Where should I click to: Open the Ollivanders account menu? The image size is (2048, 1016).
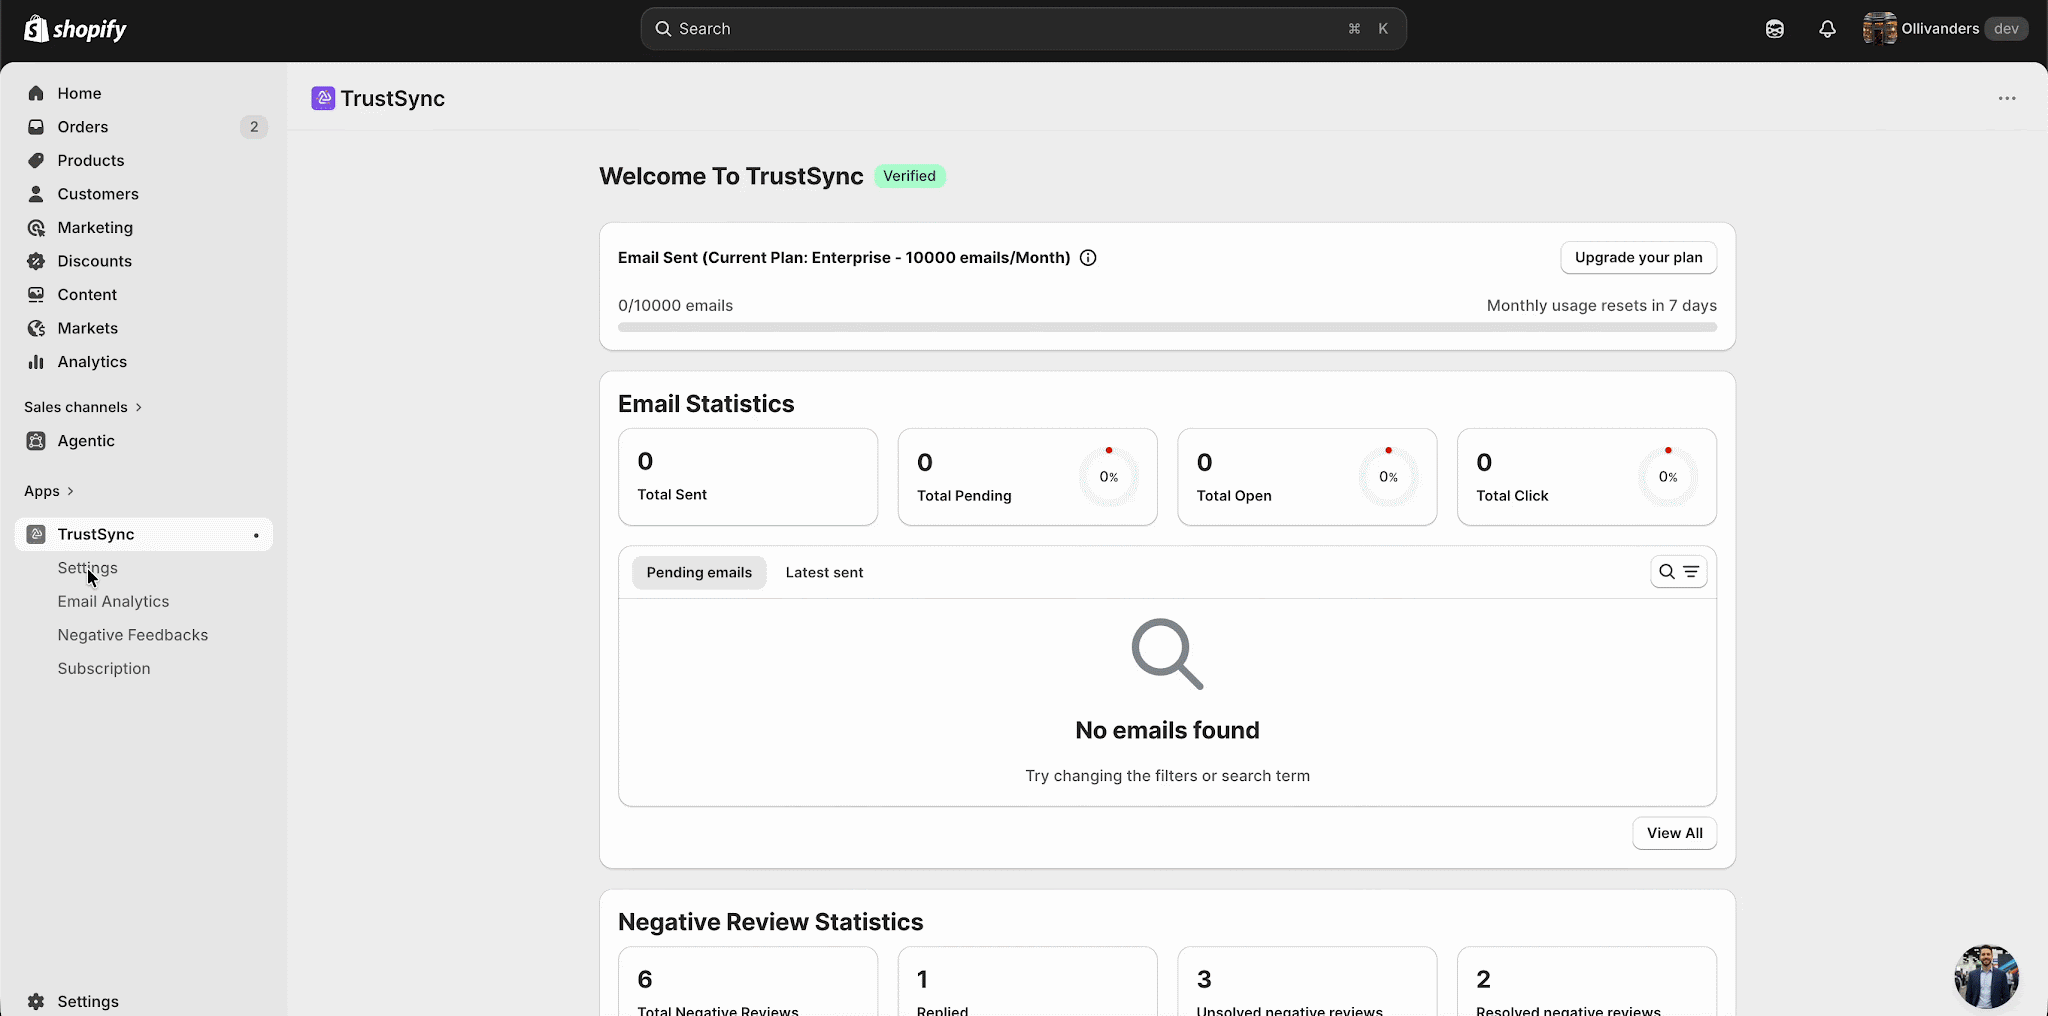1945,29
